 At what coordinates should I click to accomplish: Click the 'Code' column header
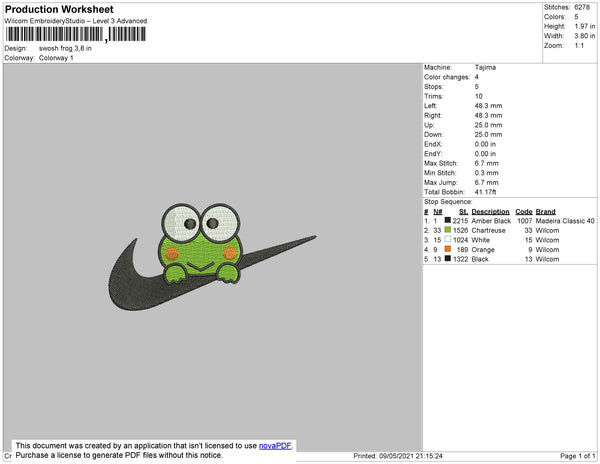(524, 212)
